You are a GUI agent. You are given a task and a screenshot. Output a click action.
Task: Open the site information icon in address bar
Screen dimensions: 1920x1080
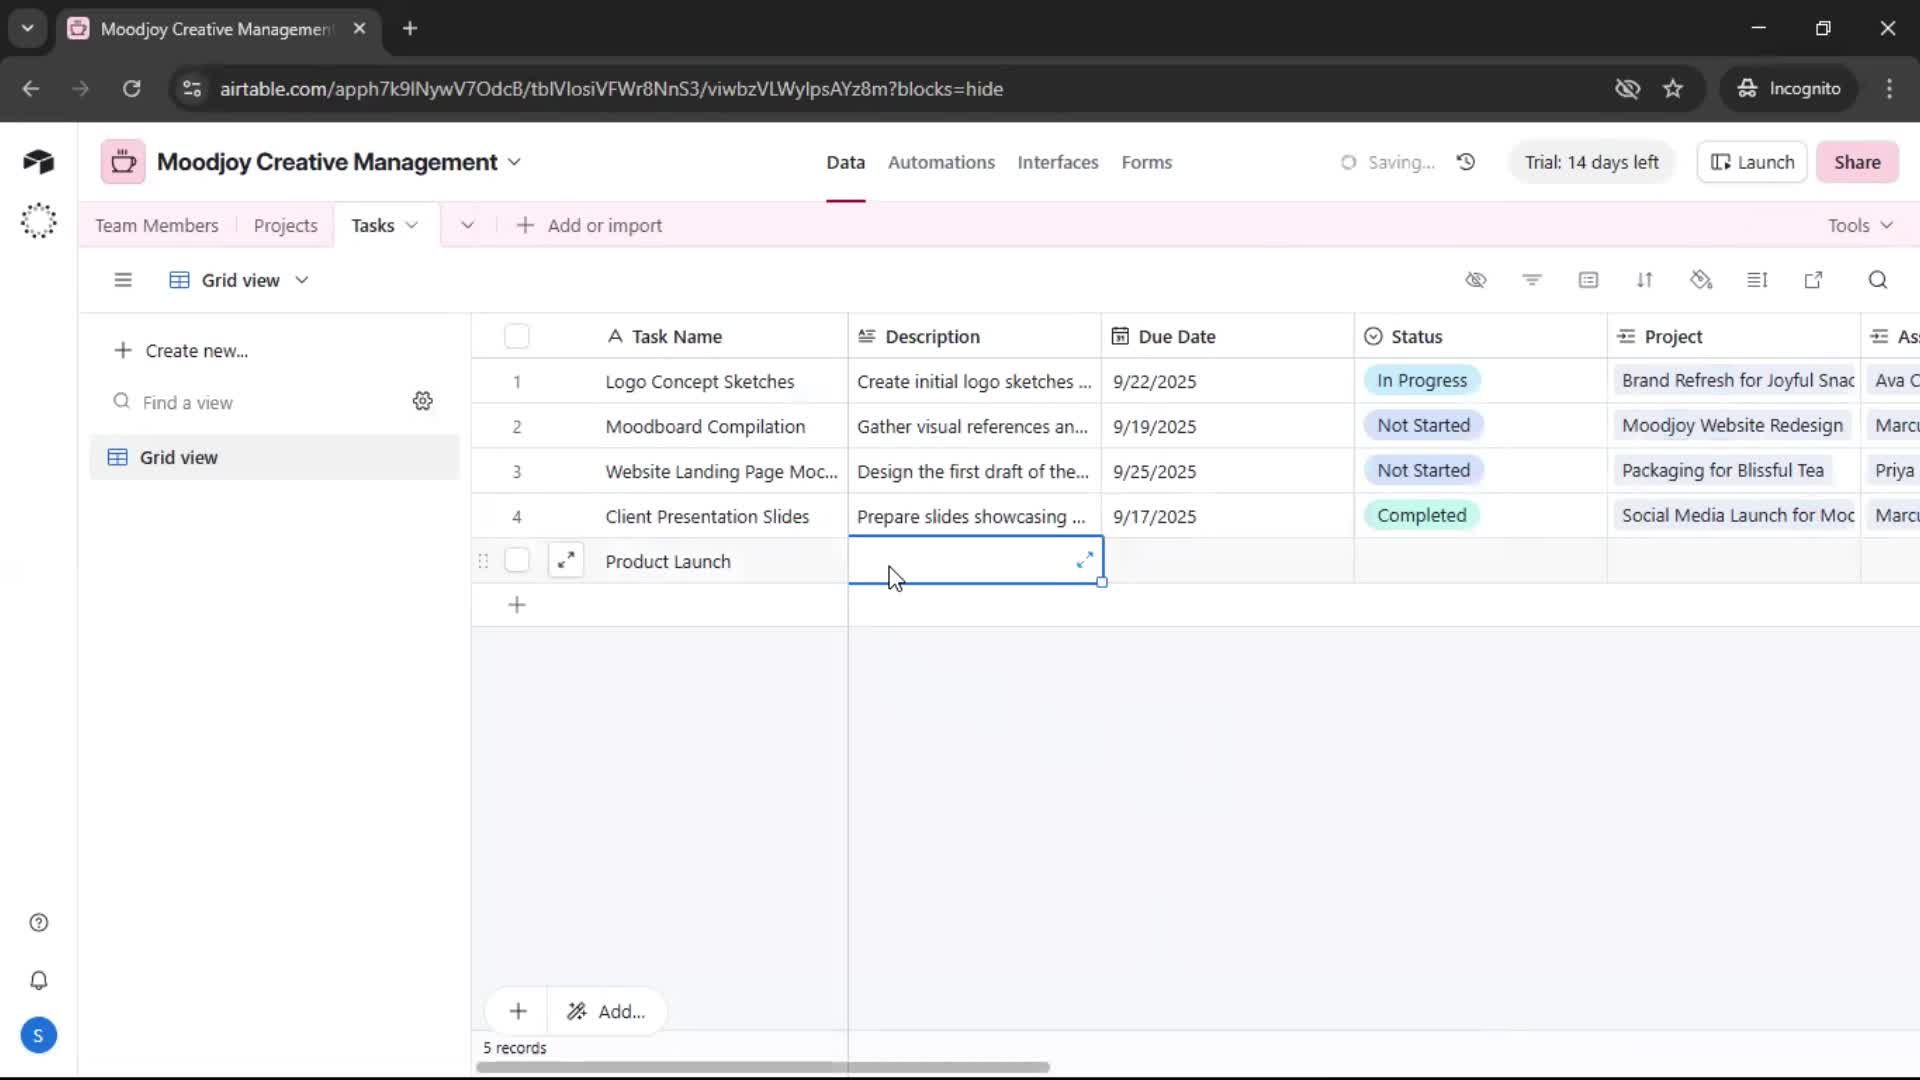(x=192, y=89)
